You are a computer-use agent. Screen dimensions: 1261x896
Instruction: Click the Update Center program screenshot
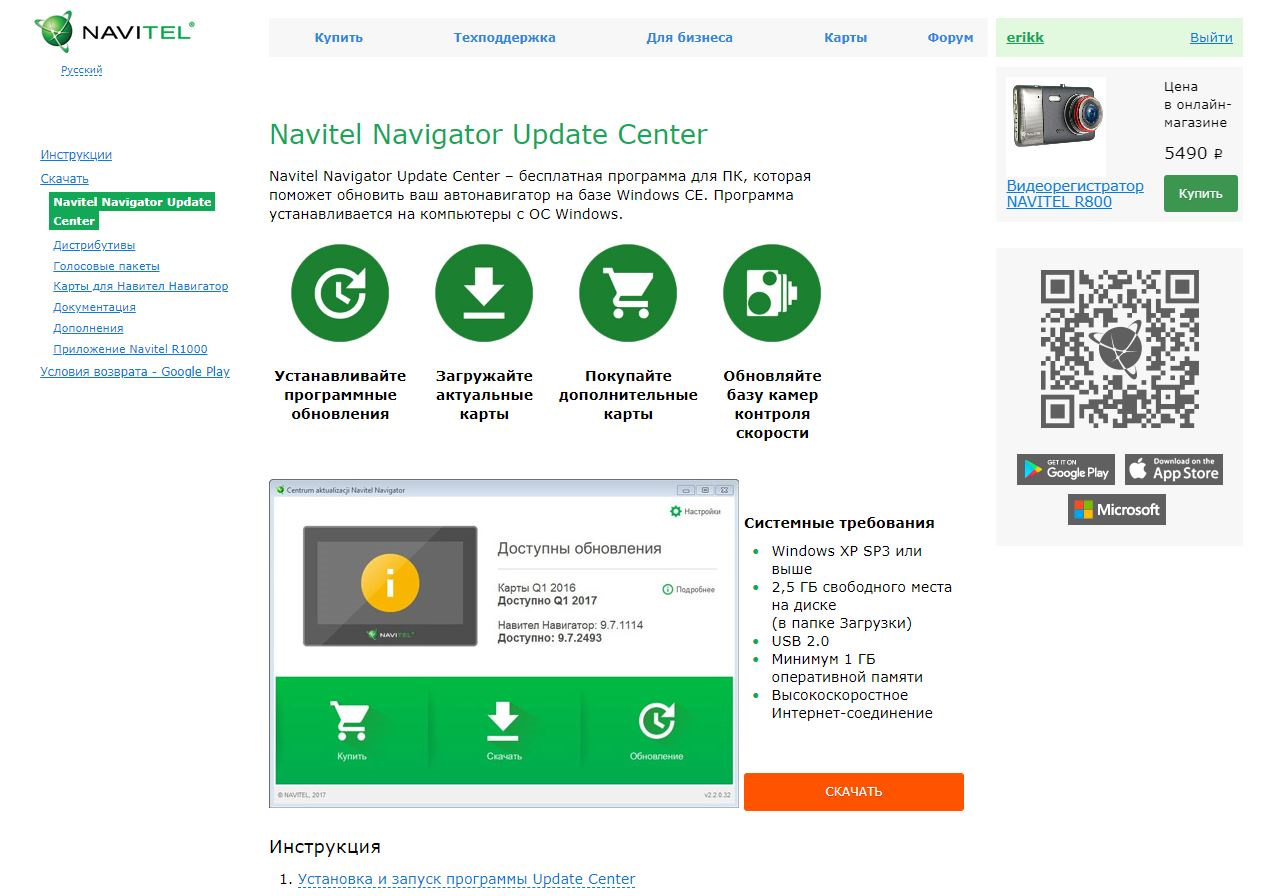[504, 643]
